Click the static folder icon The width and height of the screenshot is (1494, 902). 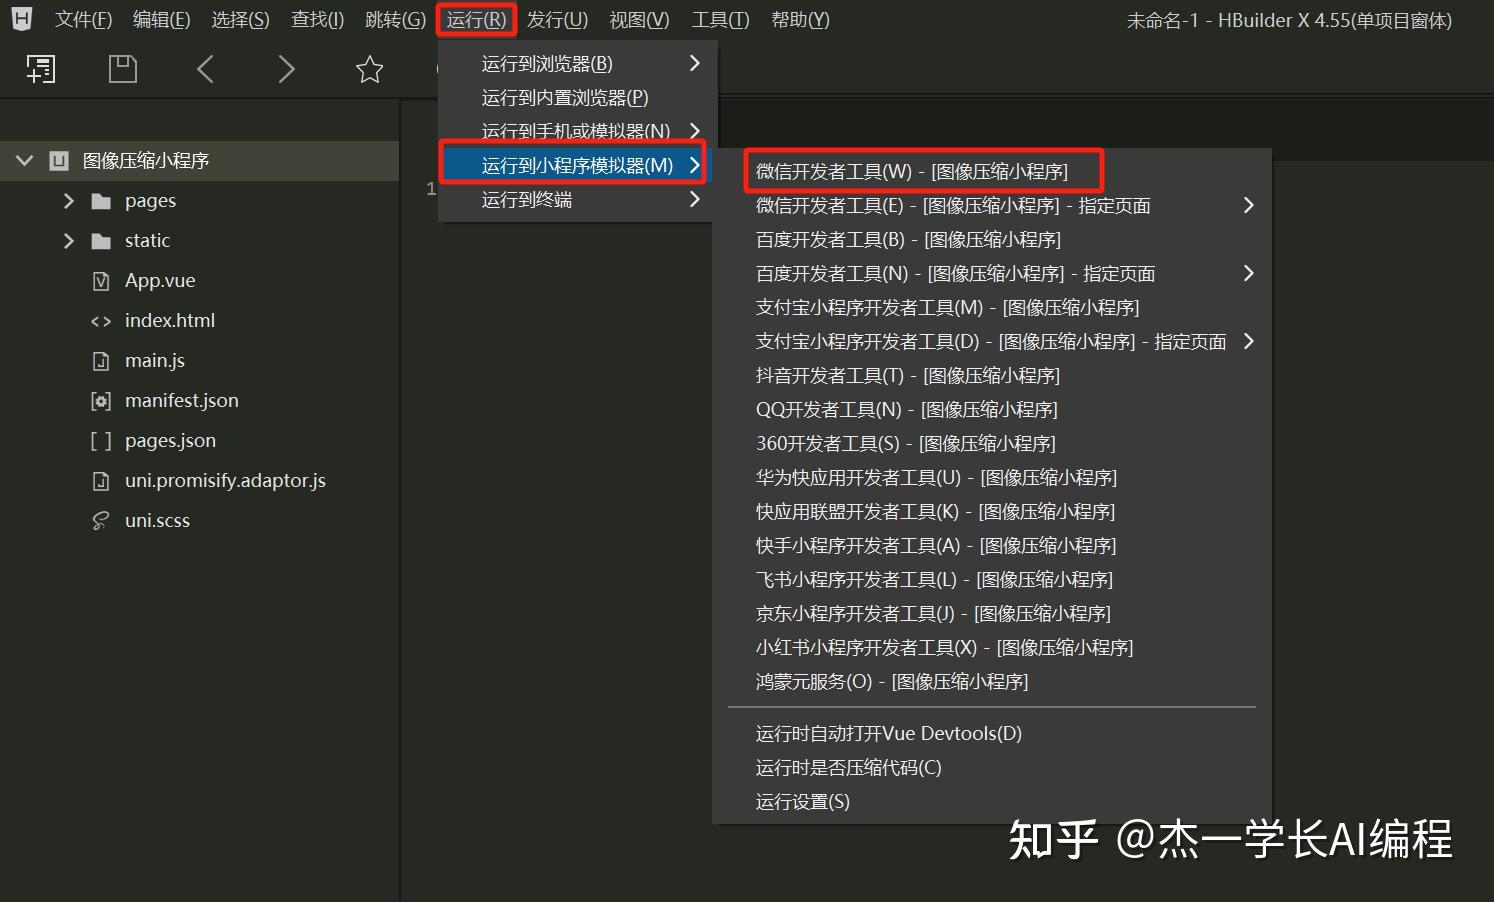point(101,241)
